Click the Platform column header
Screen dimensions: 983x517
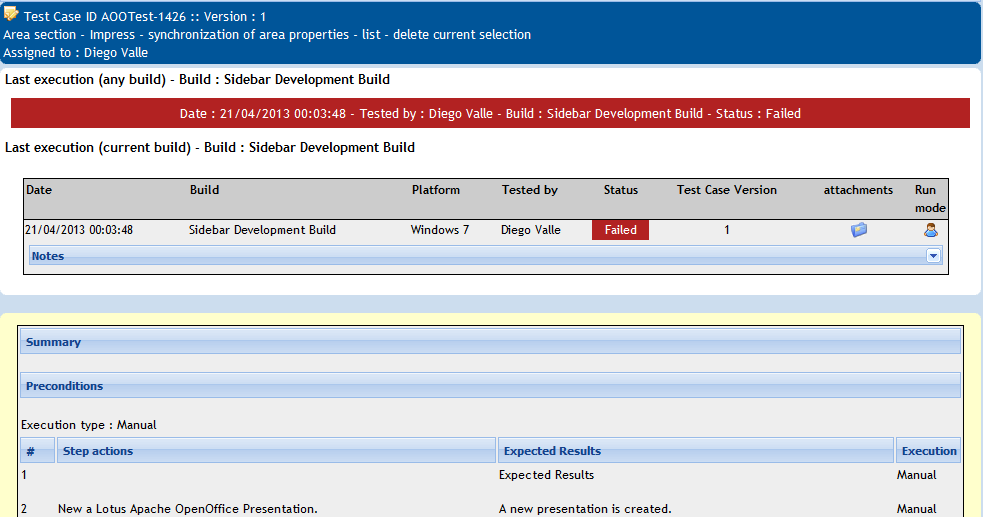point(436,190)
